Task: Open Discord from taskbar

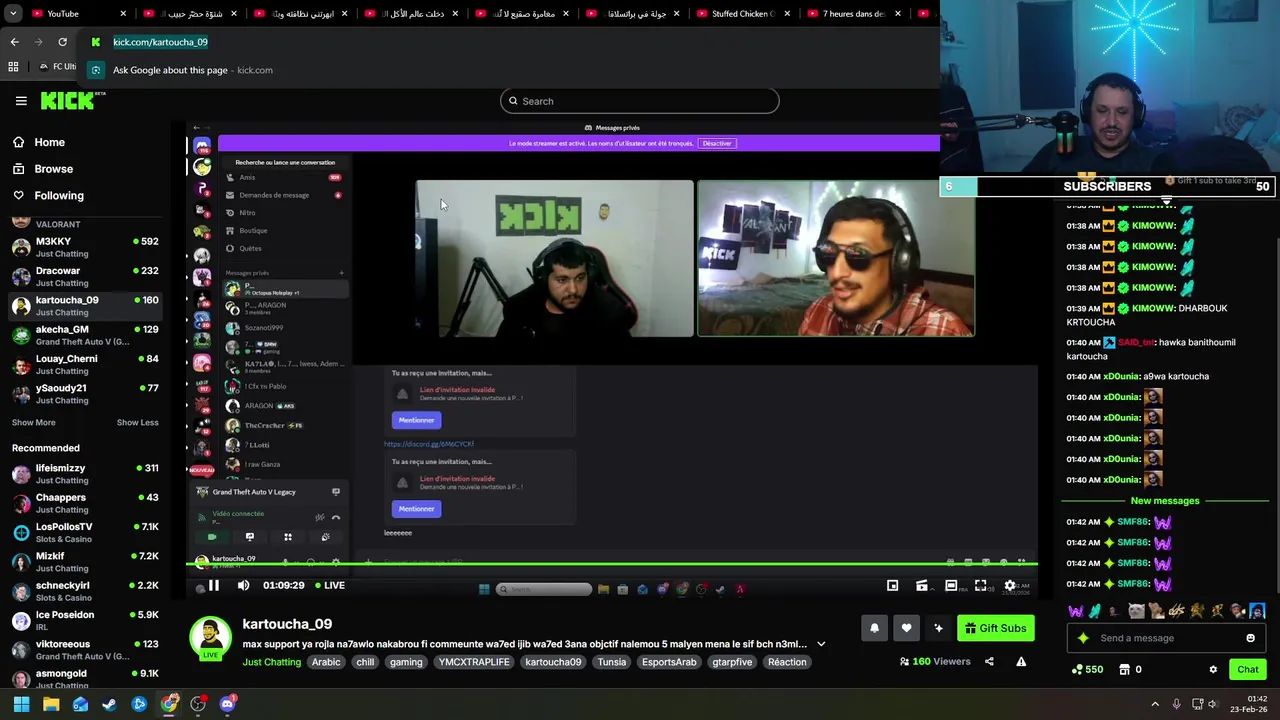Action: (227, 704)
